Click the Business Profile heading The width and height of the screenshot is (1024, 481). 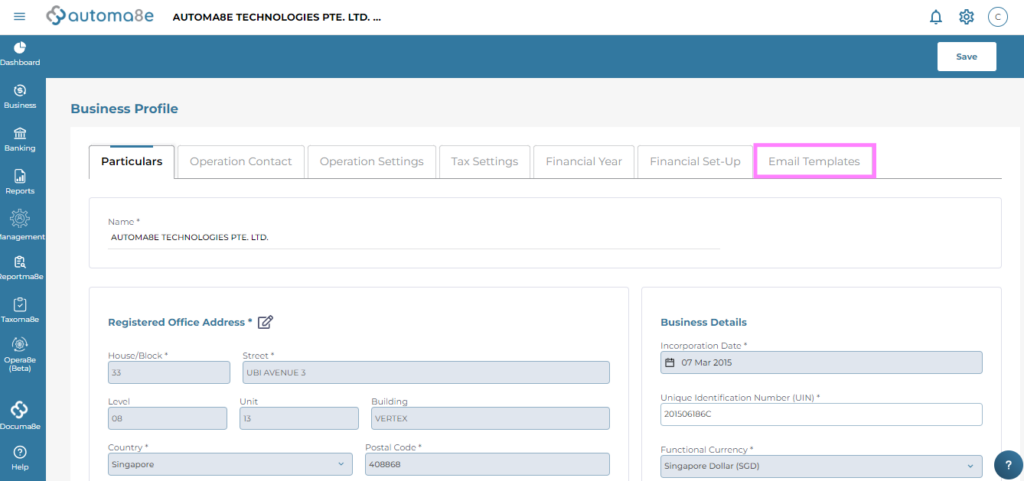pos(124,109)
